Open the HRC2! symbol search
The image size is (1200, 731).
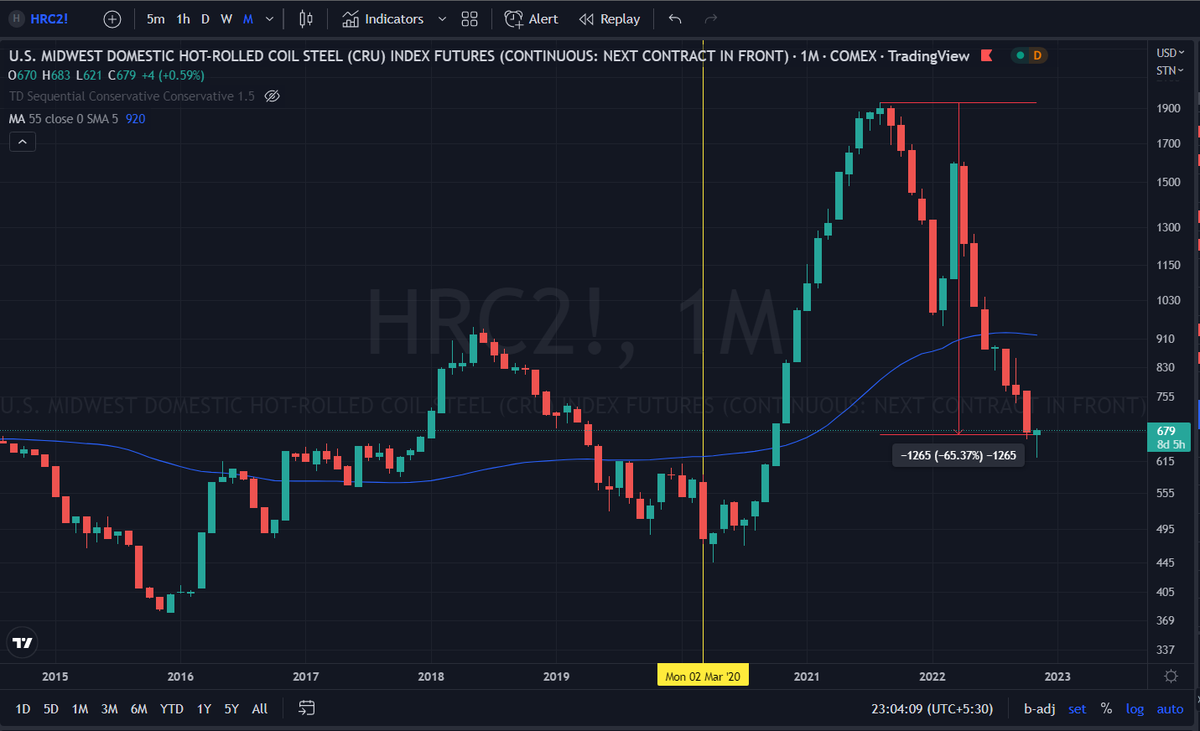point(49,19)
